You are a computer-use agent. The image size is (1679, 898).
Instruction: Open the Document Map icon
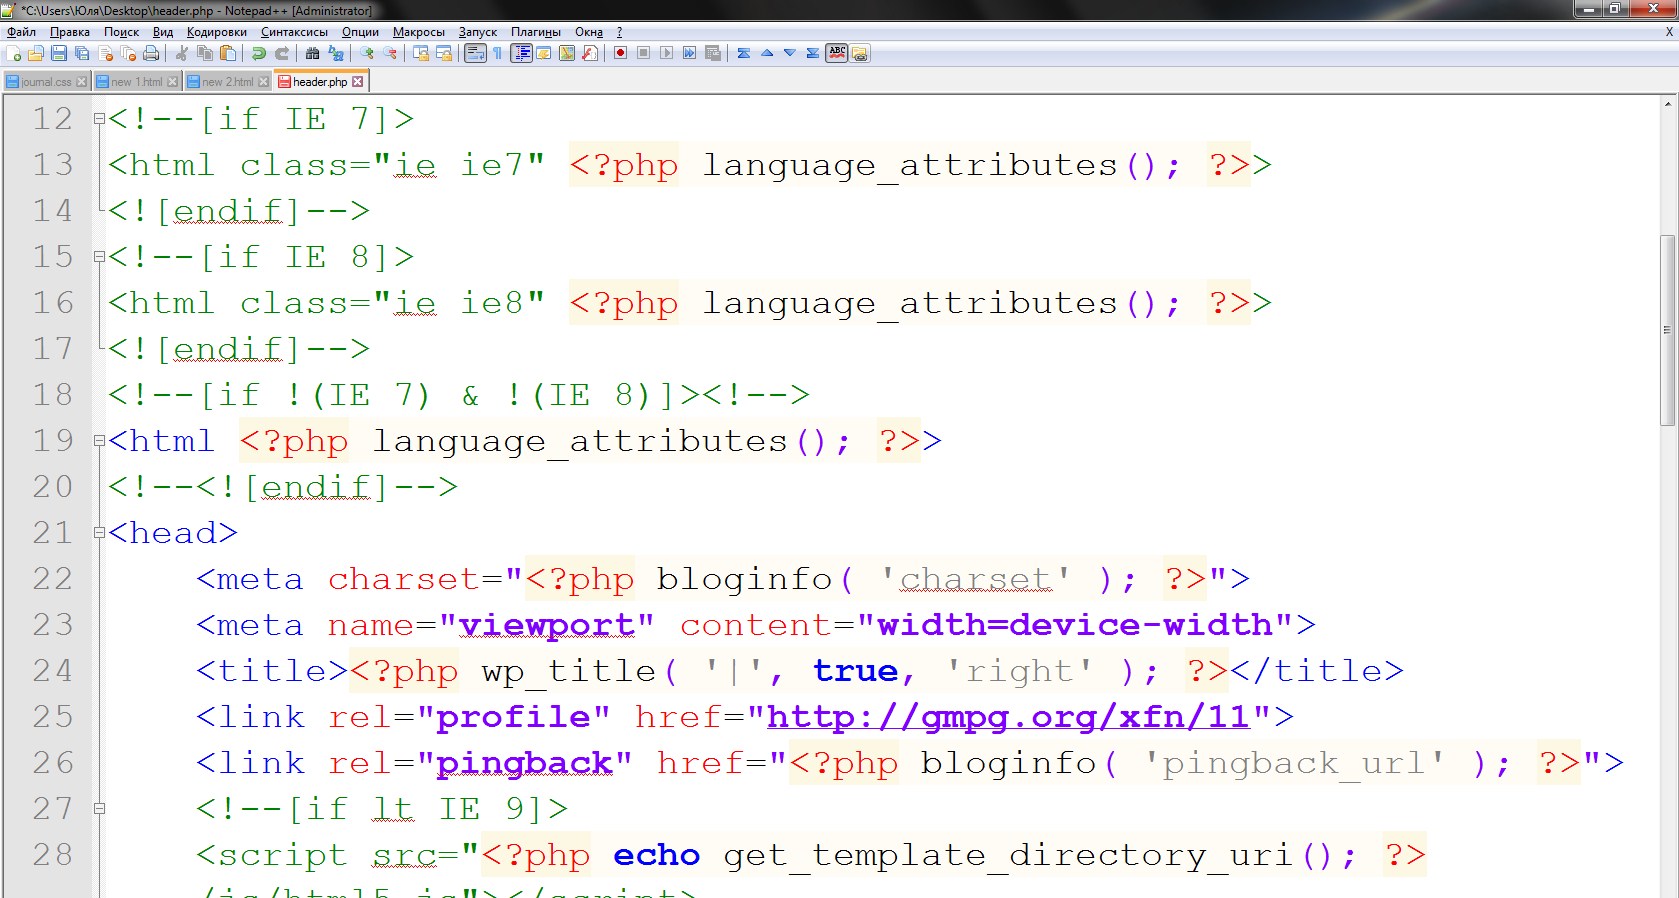click(566, 53)
